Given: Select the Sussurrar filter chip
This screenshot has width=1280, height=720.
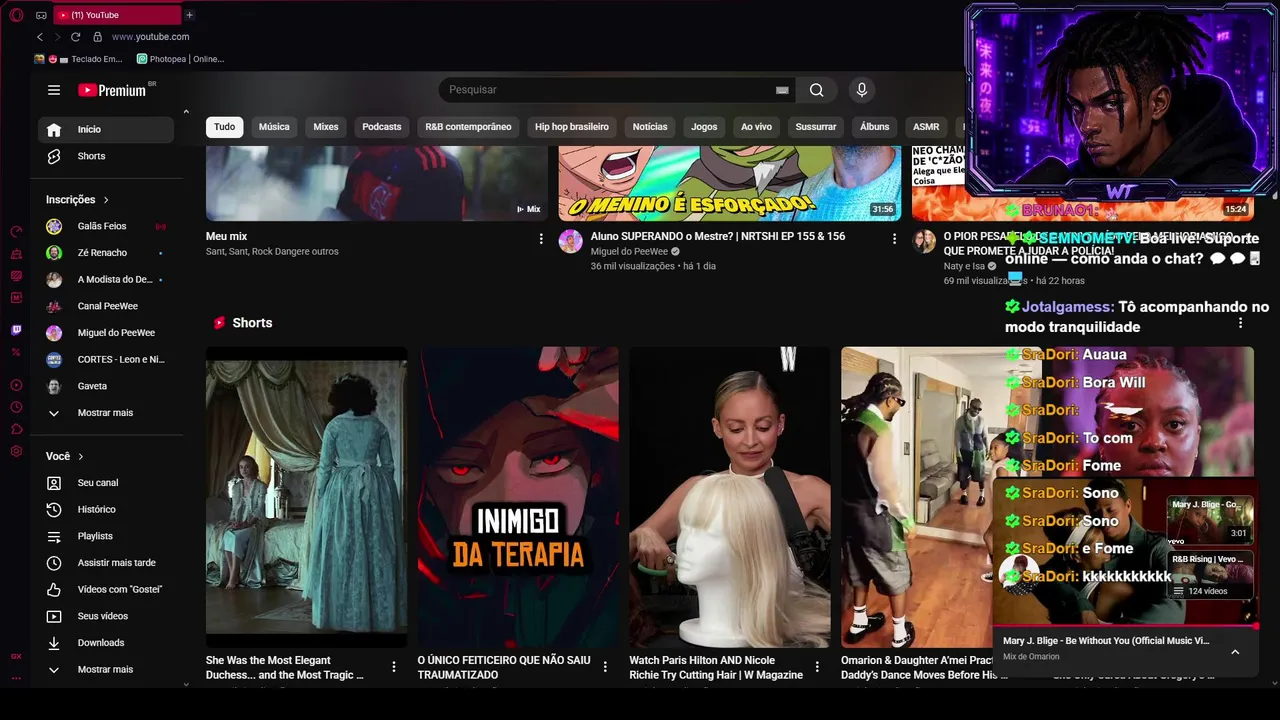Looking at the screenshot, I should pyautogui.click(x=816, y=127).
